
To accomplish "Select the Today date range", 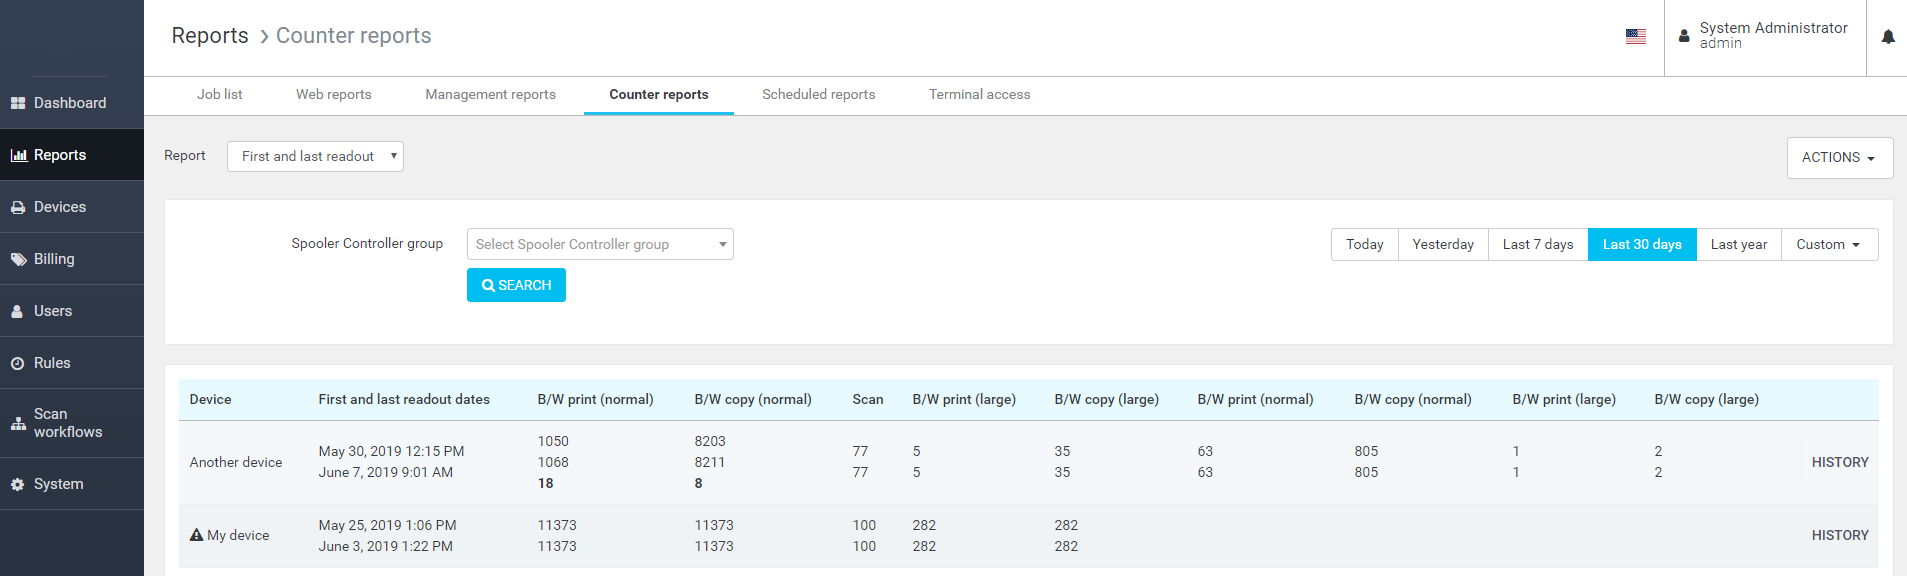I will [x=1364, y=244].
